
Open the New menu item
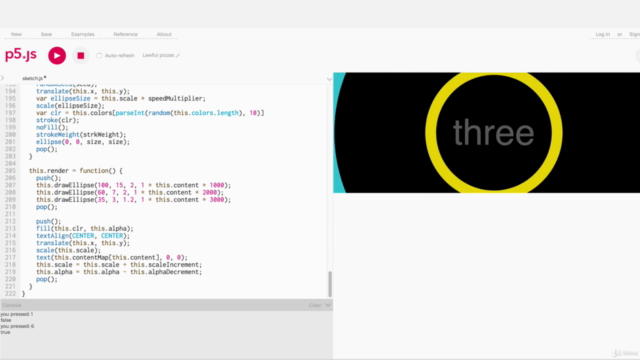(16, 34)
